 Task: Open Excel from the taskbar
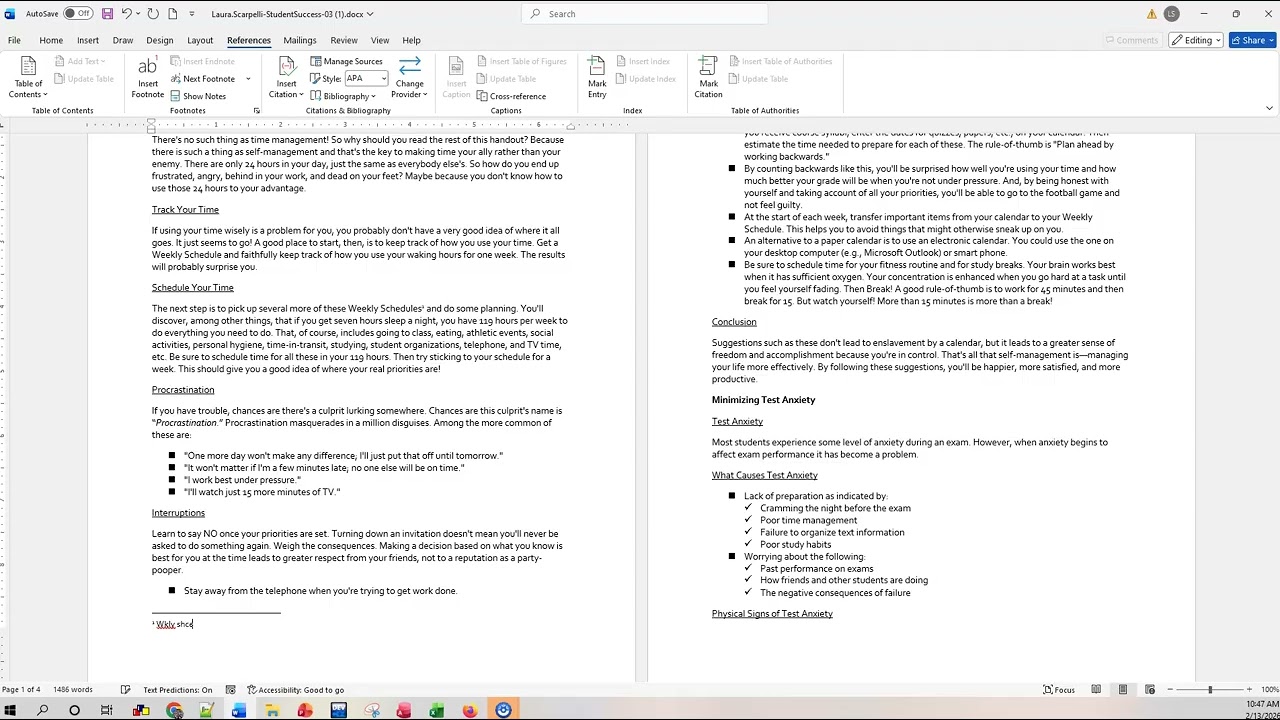[436, 711]
